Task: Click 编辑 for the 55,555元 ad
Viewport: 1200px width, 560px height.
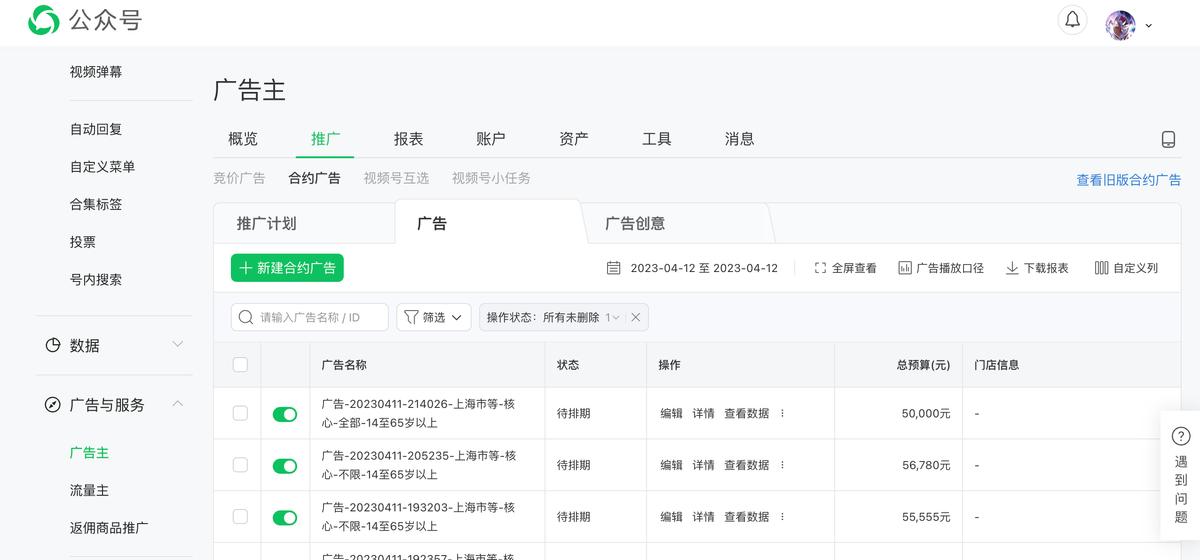Action: point(672,517)
